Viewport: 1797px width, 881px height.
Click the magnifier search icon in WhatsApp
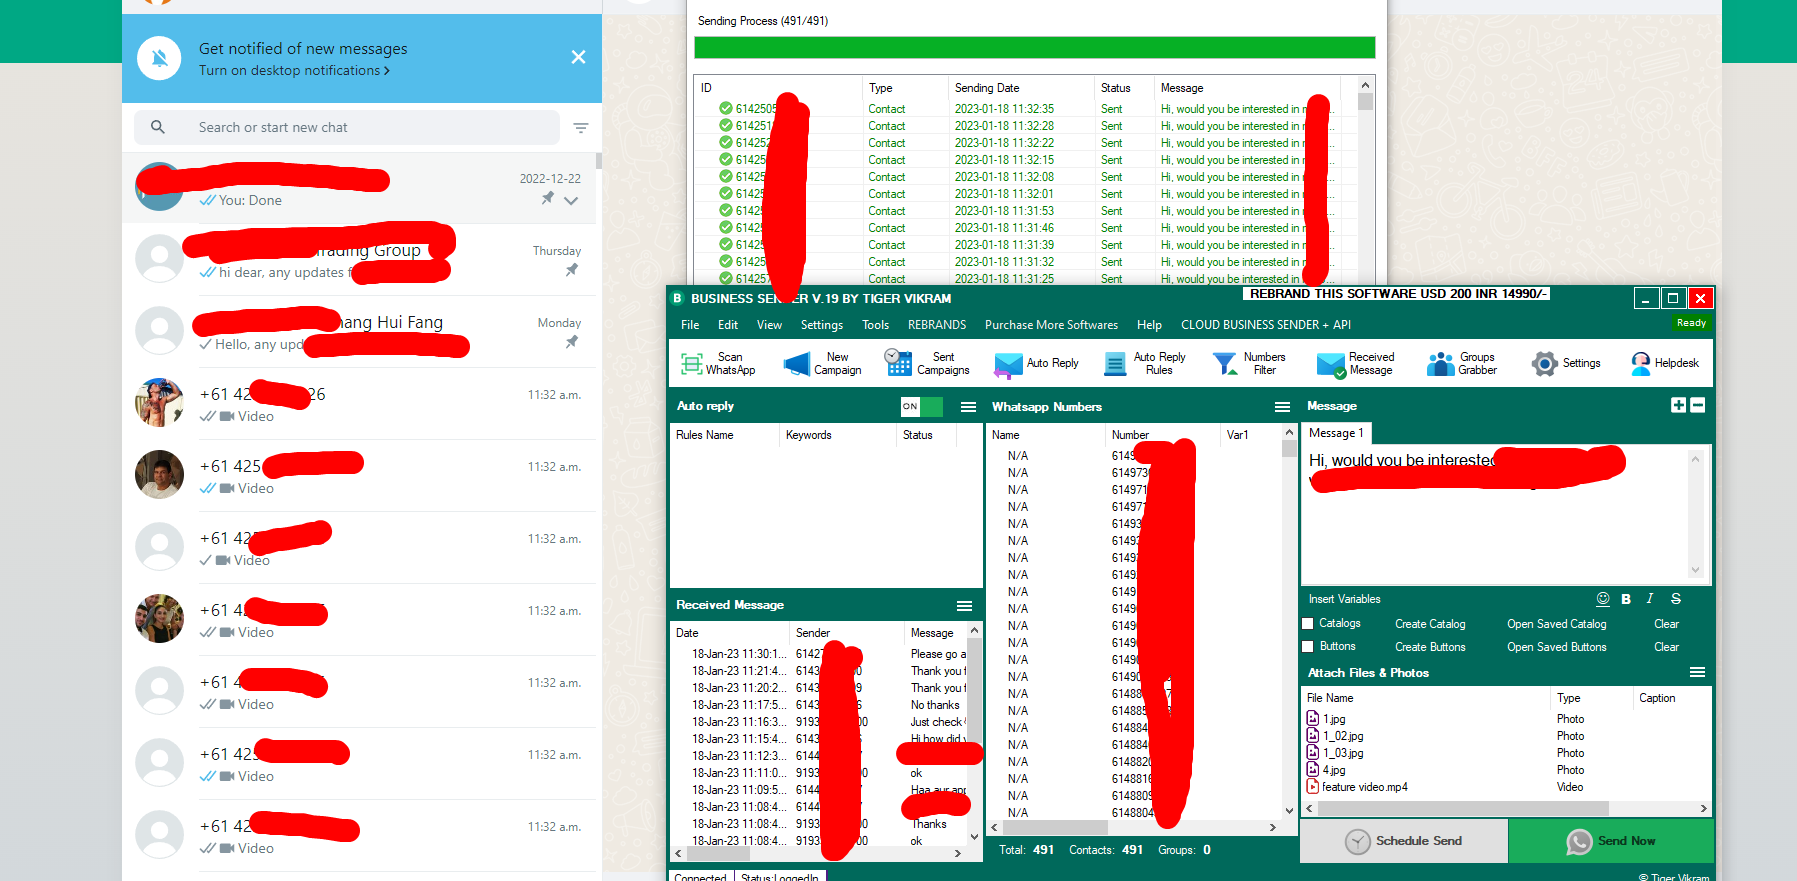click(x=158, y=127)
